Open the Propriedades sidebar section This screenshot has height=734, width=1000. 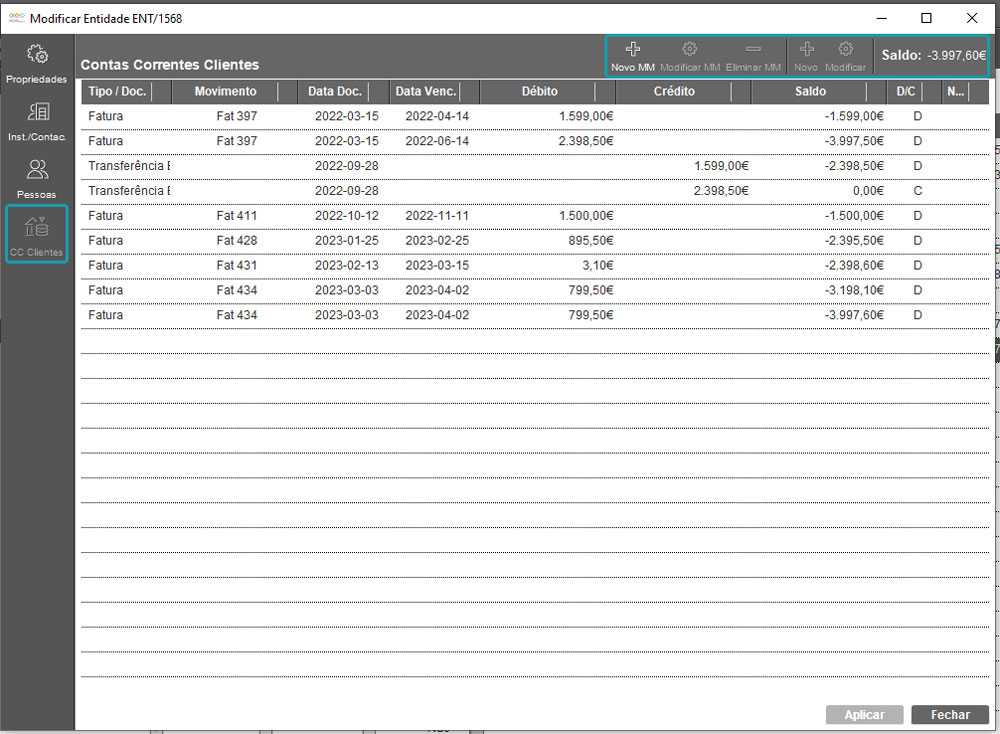(x=37, y=64)
